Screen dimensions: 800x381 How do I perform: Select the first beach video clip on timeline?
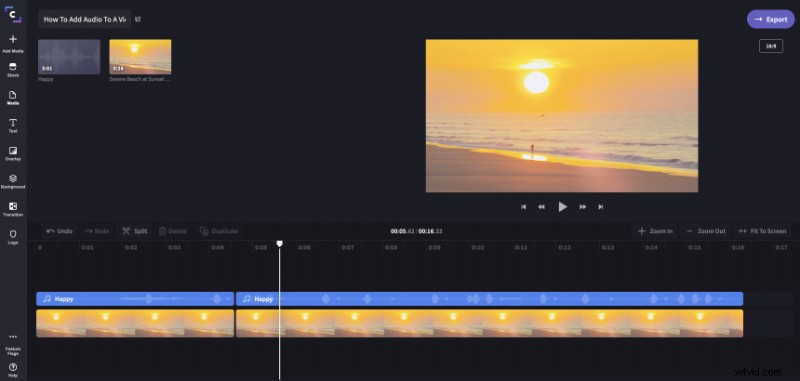(135, 323)
